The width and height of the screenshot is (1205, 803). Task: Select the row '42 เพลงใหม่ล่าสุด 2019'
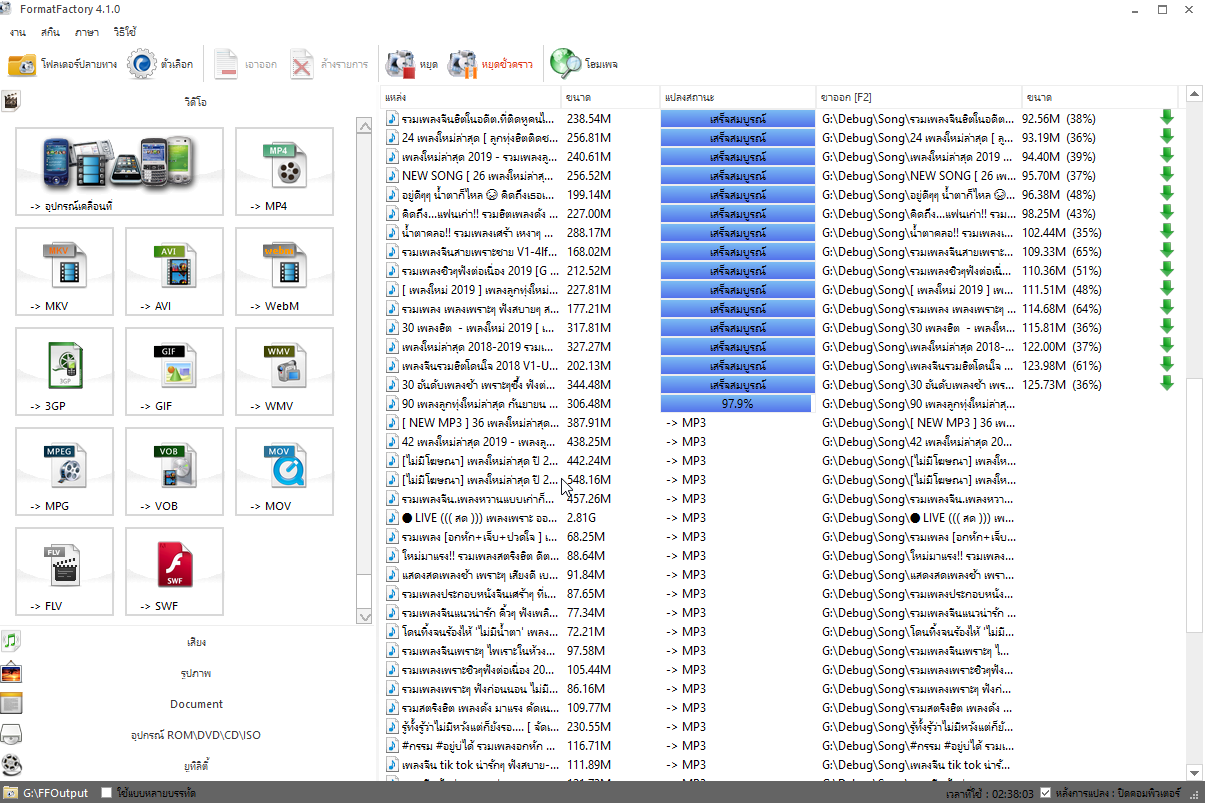point(780,441)
